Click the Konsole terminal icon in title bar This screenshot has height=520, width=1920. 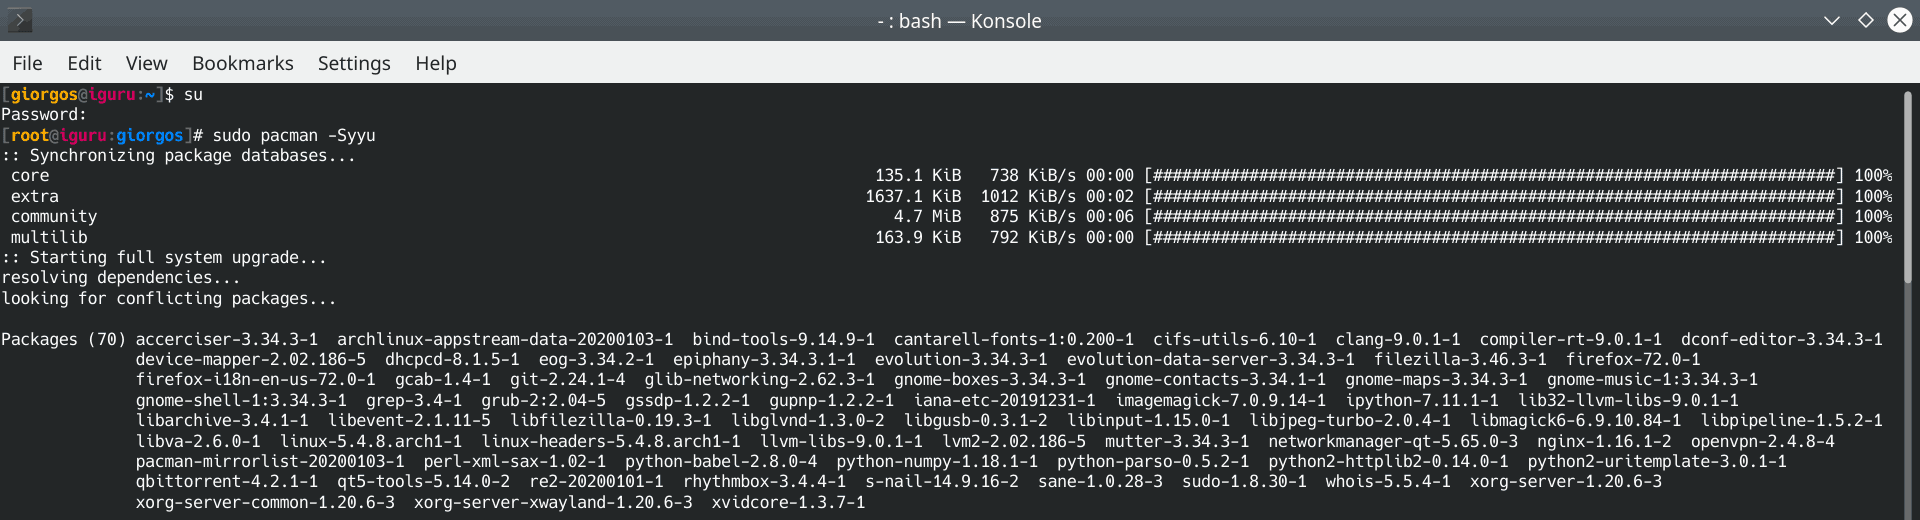point(19,20)
